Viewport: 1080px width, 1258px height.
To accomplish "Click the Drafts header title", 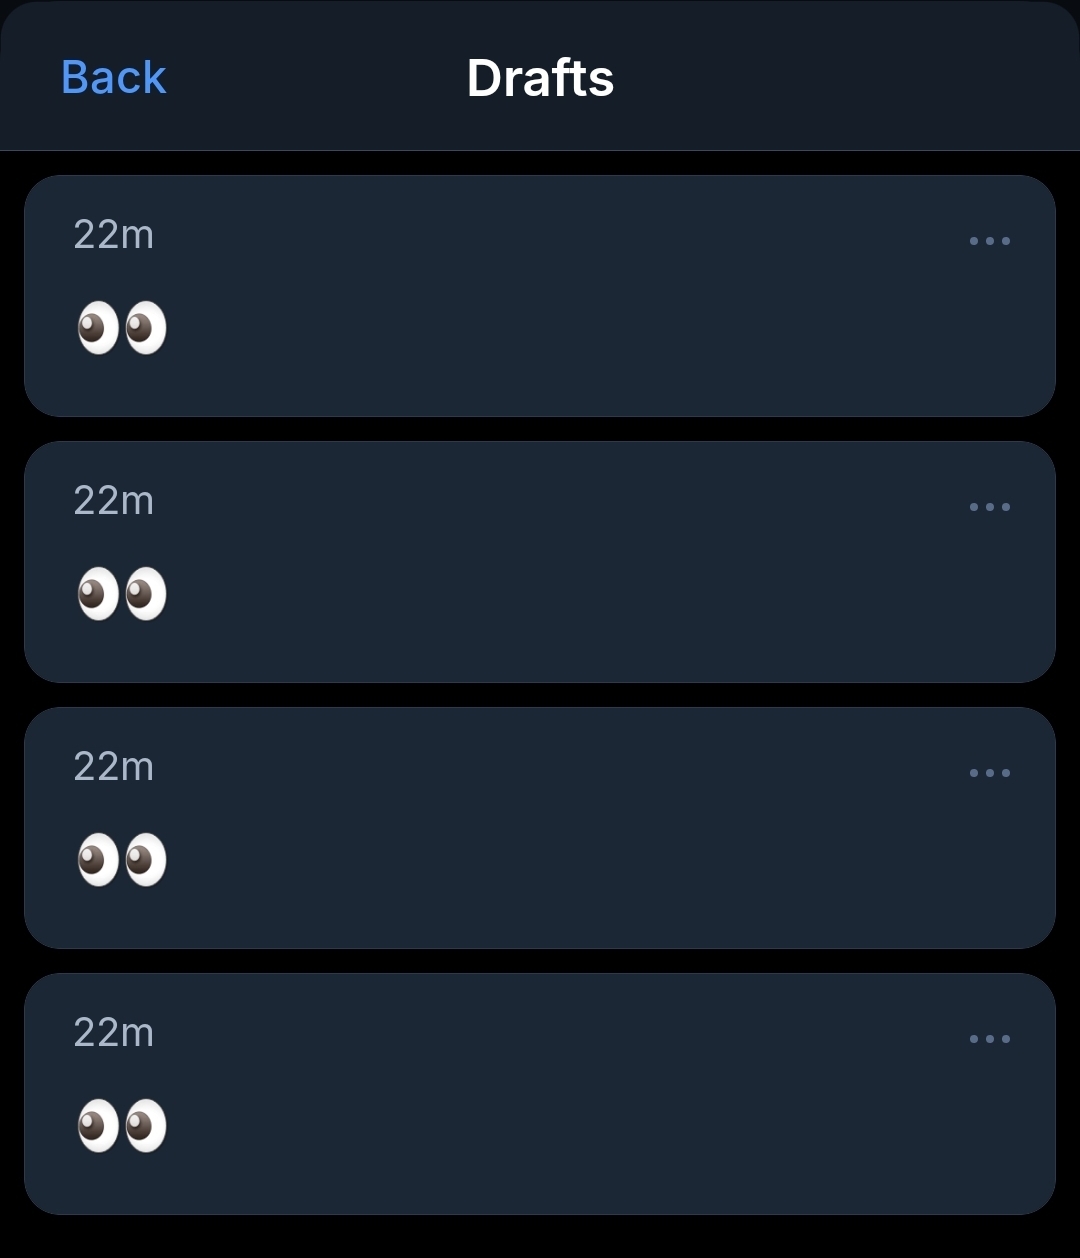I will pyautogui.click(x=540, y=78).
